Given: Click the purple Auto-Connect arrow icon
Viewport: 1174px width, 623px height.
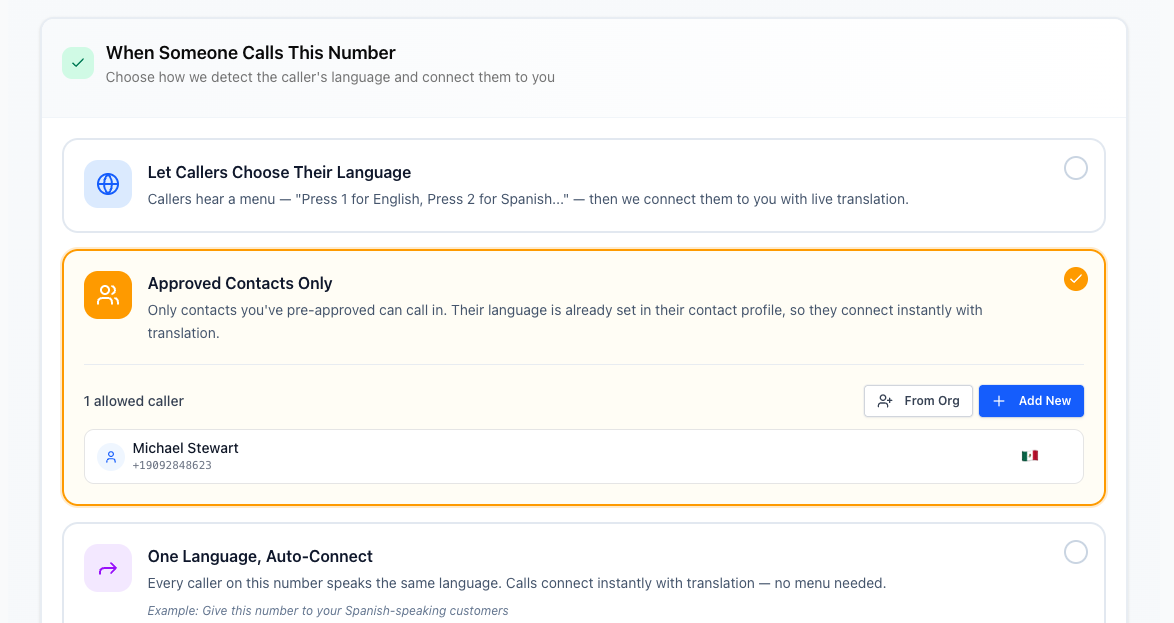Looking at the screenshot, I should point(108,568).
